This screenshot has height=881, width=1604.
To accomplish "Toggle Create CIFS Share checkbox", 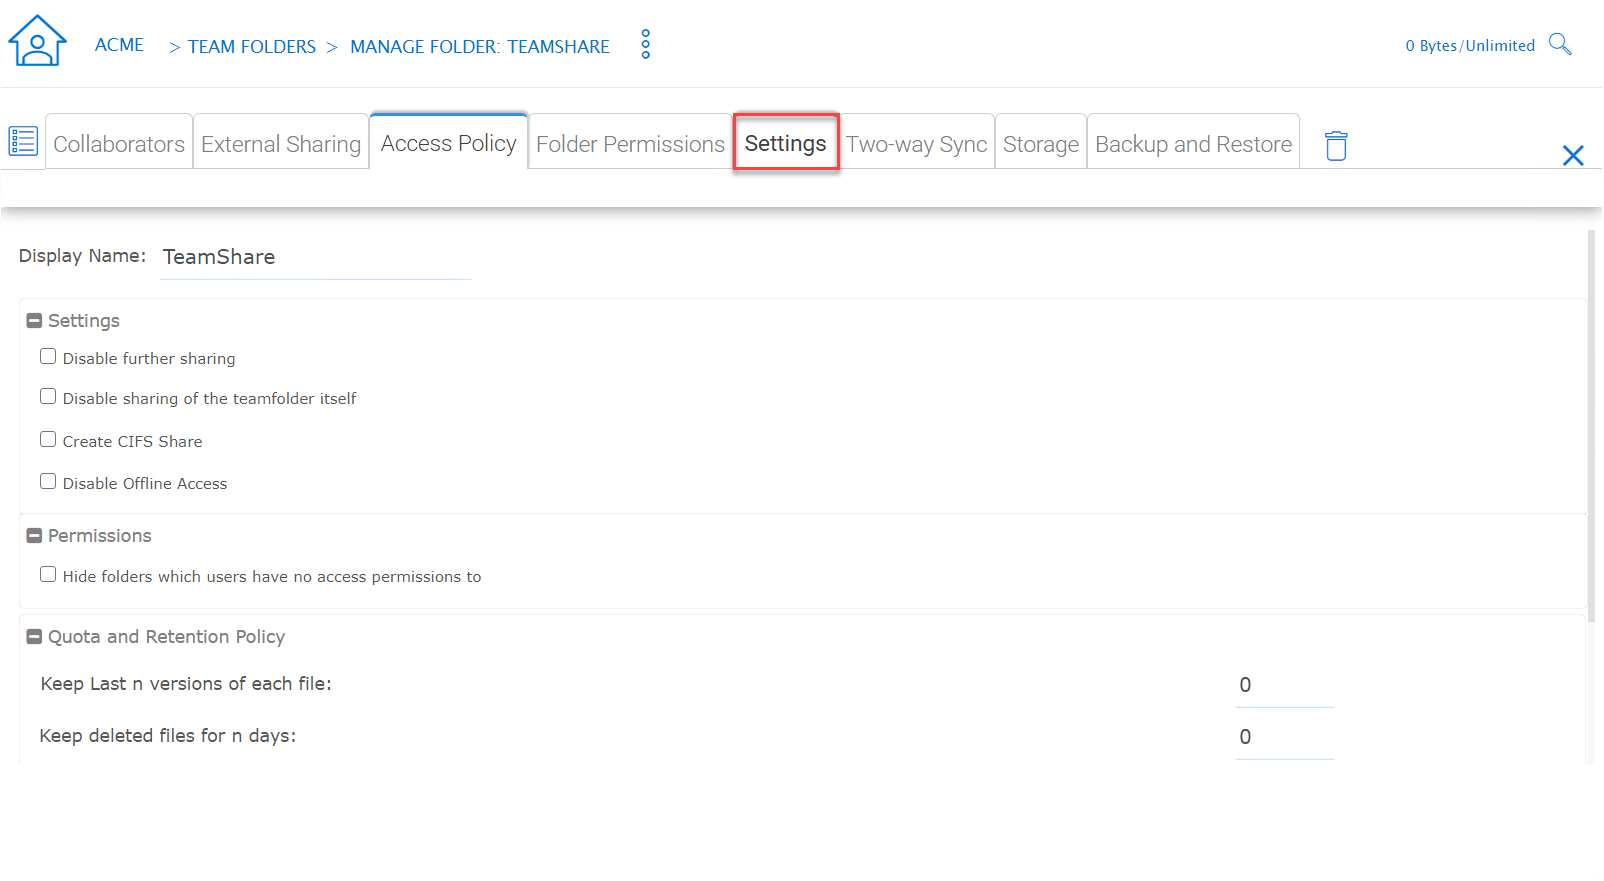I will (48, 439).
